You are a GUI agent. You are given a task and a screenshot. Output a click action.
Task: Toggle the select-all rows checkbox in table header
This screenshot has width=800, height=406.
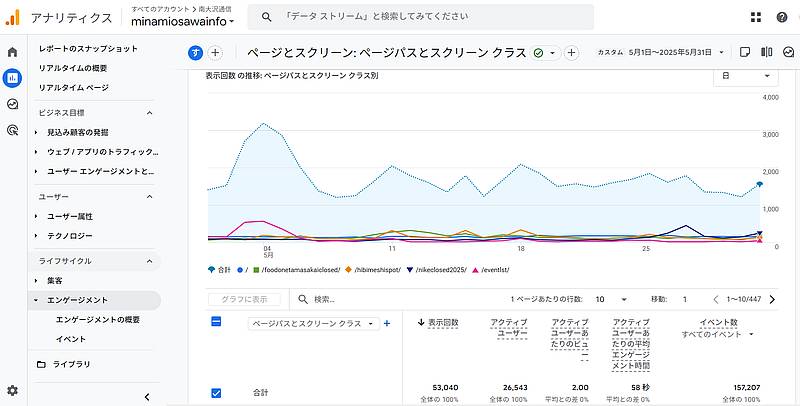point(216,321)
